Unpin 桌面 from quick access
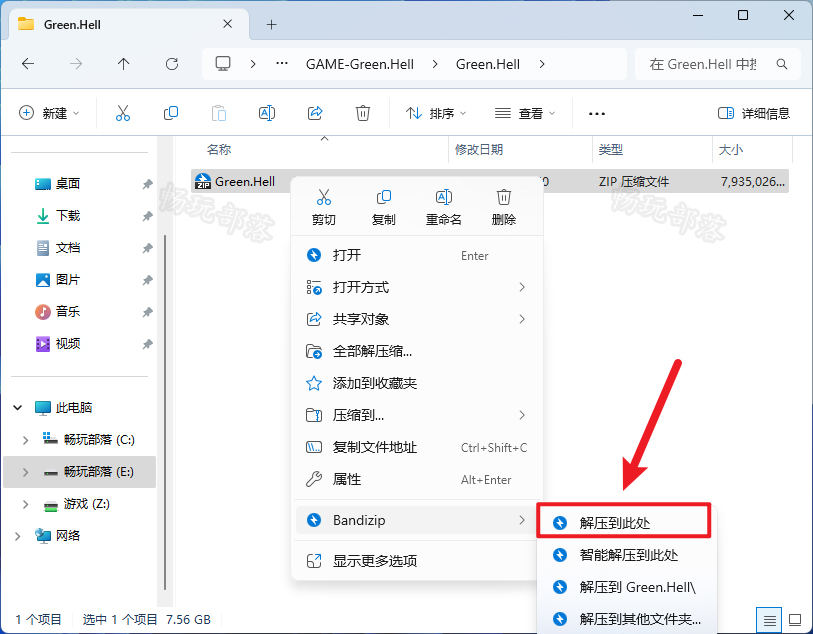Image resolution: width=813 pixels, height=634 pixels. (147, 184)
